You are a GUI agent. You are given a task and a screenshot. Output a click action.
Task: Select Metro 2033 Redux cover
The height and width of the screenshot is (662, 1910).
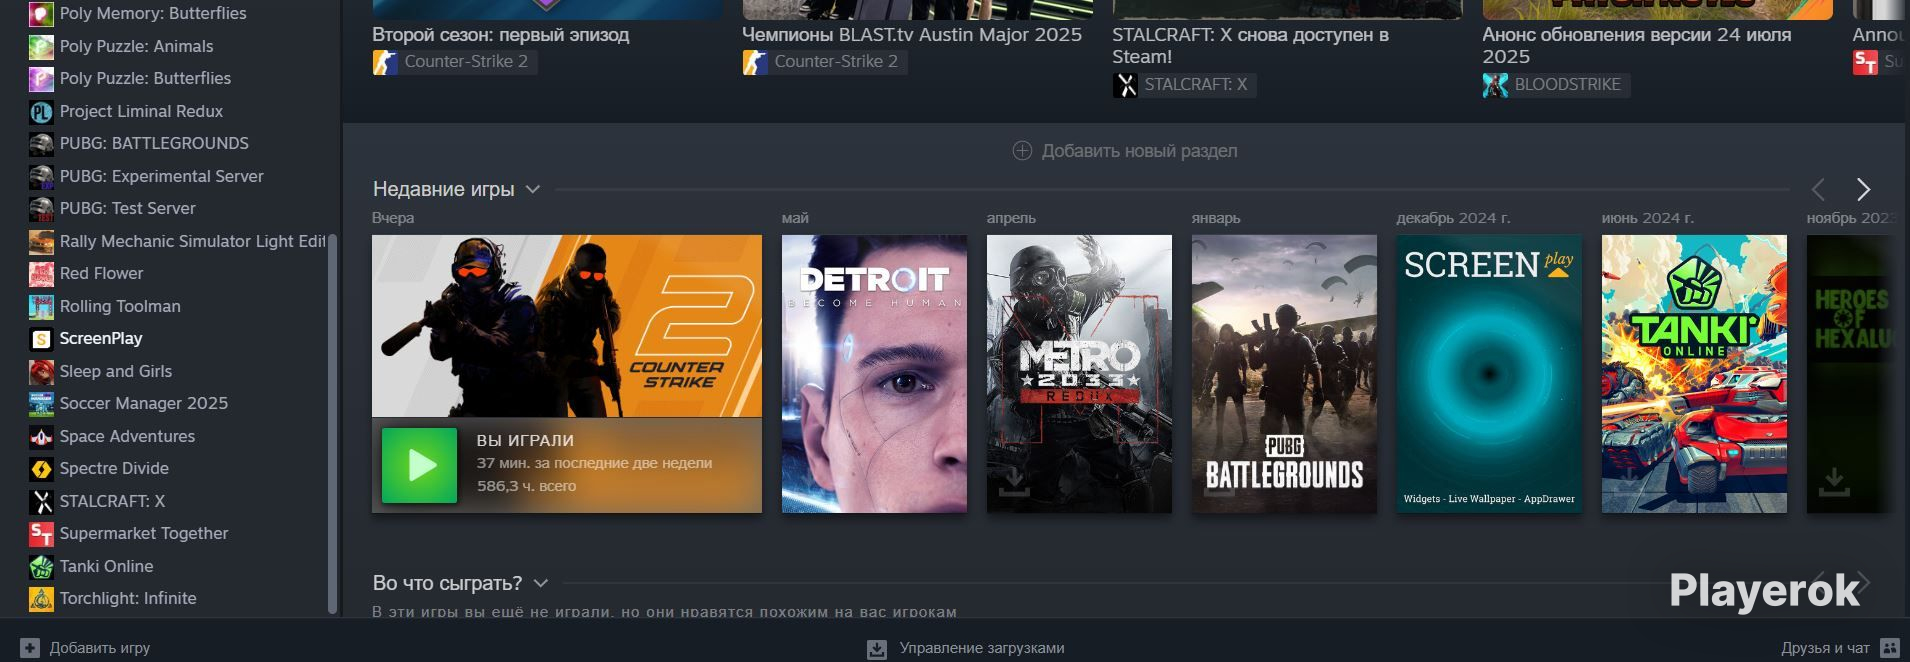point(1079,374)
